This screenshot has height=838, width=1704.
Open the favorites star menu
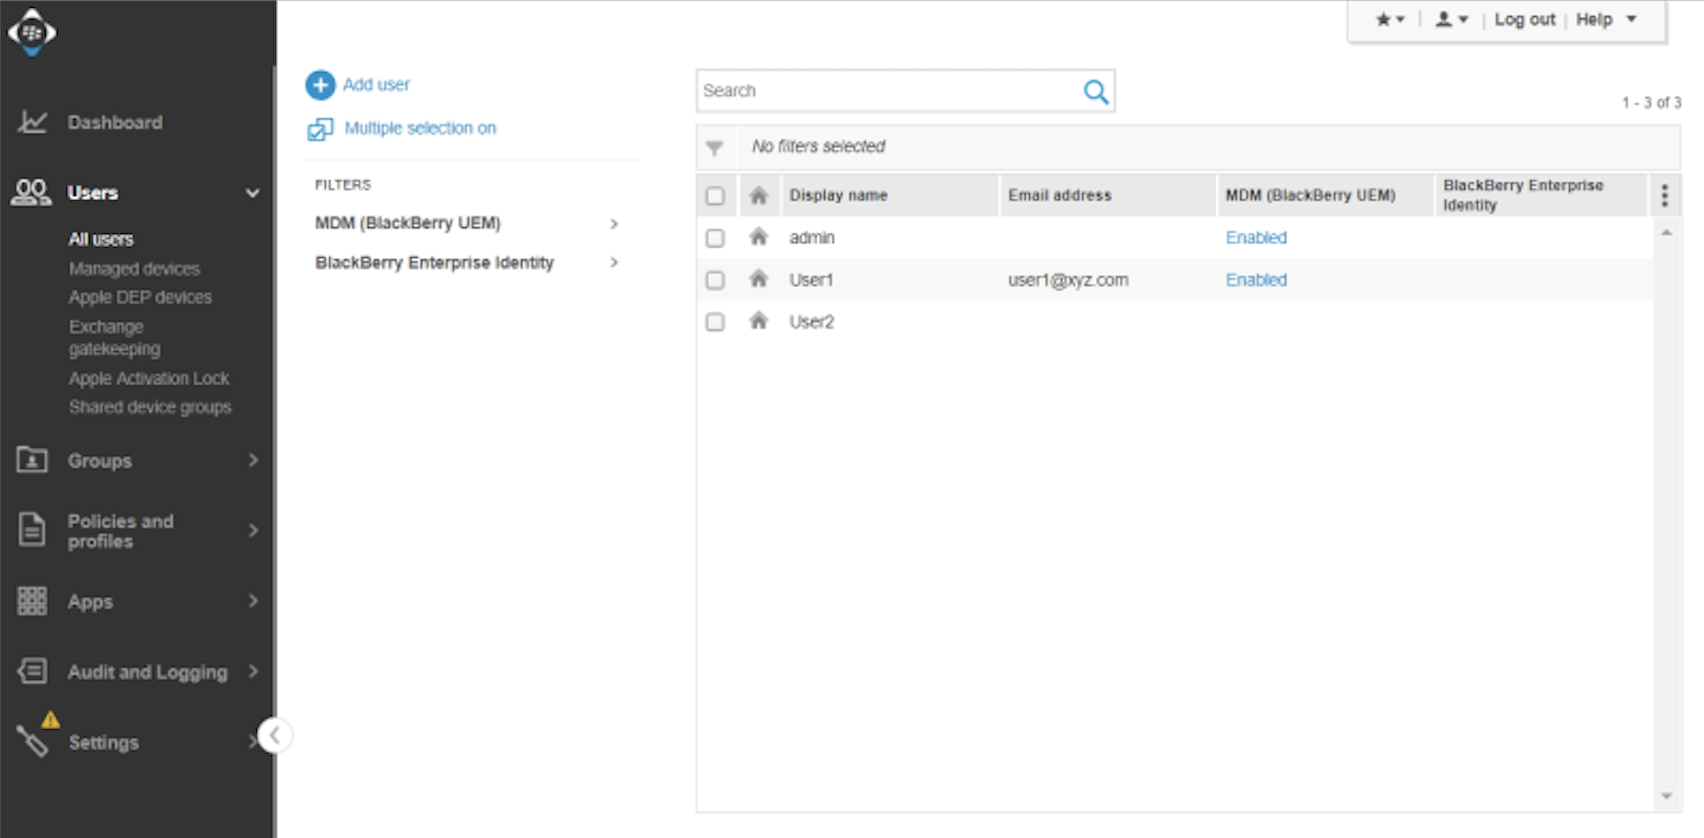(x=1389, y=20)
